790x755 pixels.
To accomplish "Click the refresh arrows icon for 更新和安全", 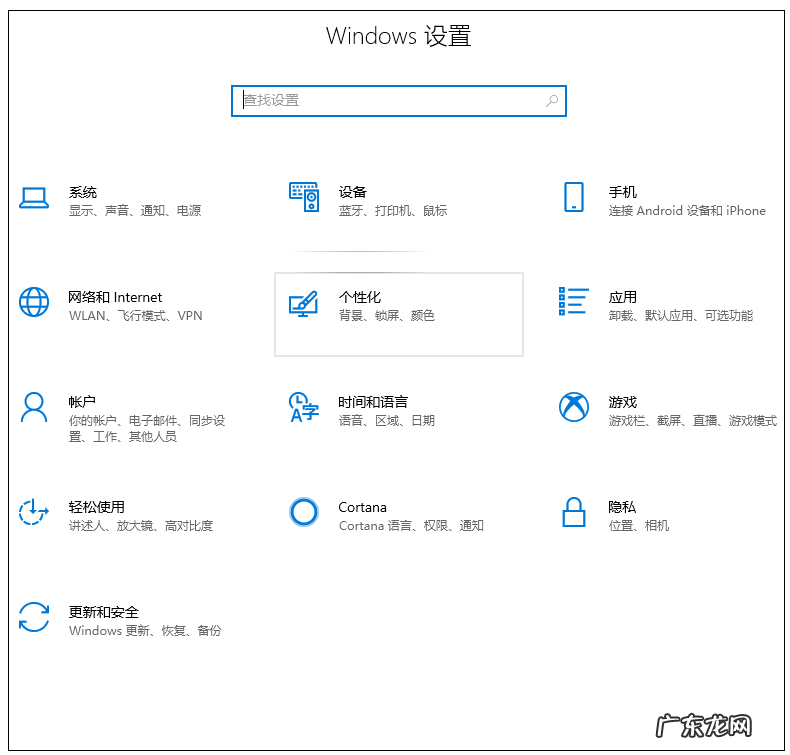I will (34, 616).
